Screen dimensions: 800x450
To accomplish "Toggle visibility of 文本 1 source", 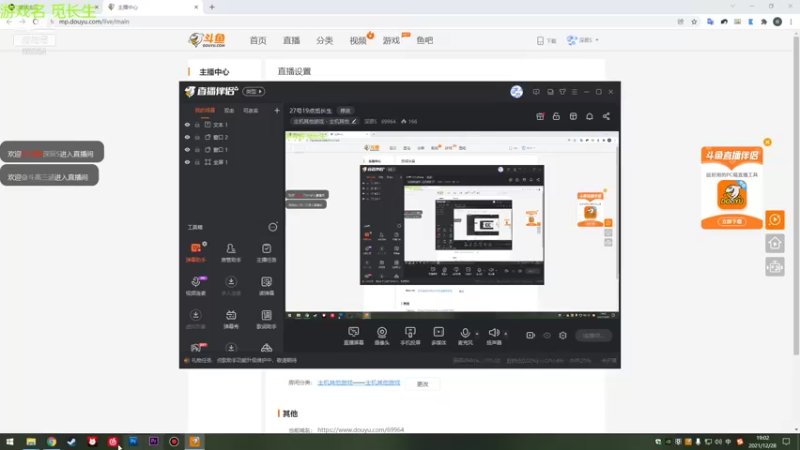I will tap(187, 124).
